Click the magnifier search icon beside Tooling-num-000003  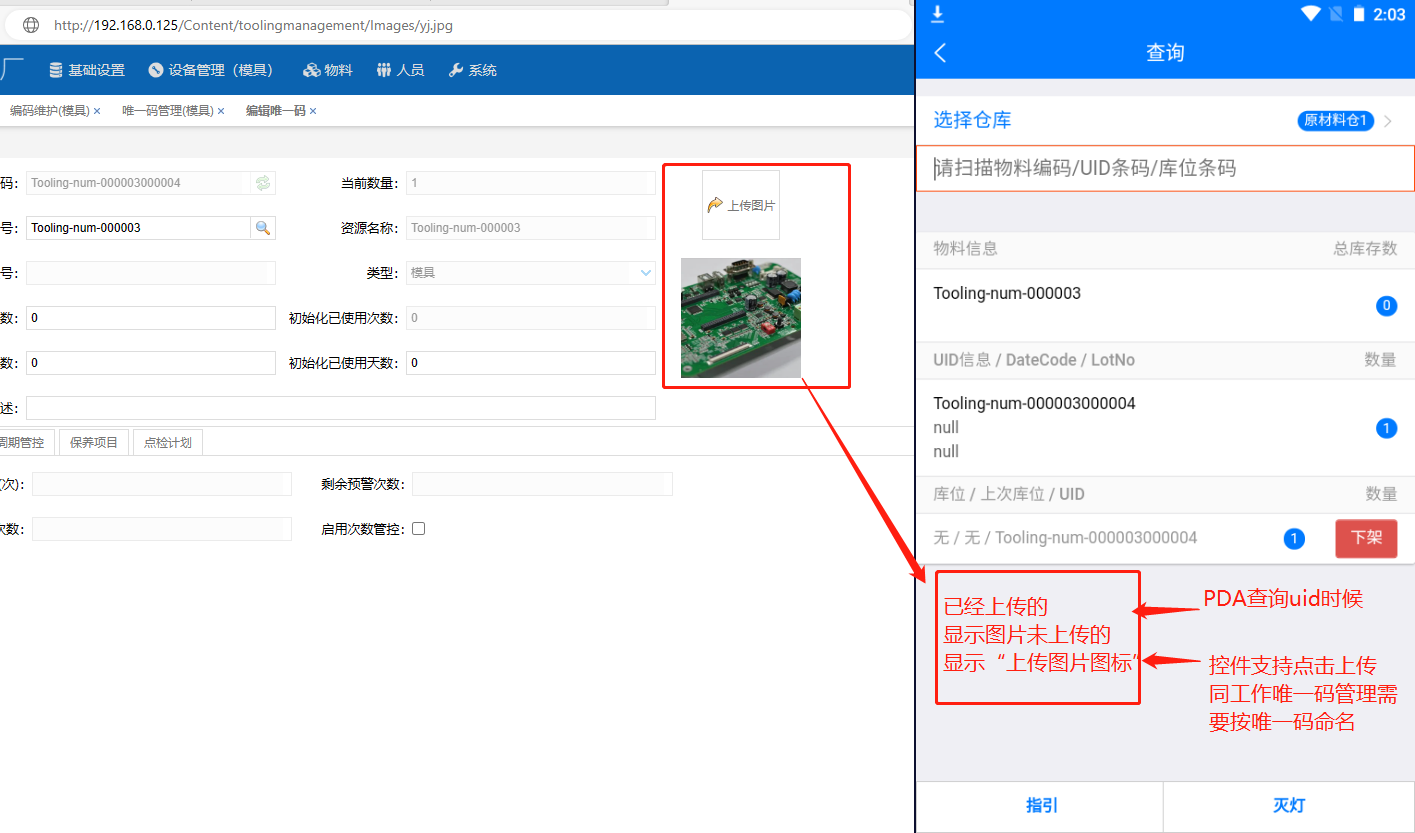click(263, 228)
